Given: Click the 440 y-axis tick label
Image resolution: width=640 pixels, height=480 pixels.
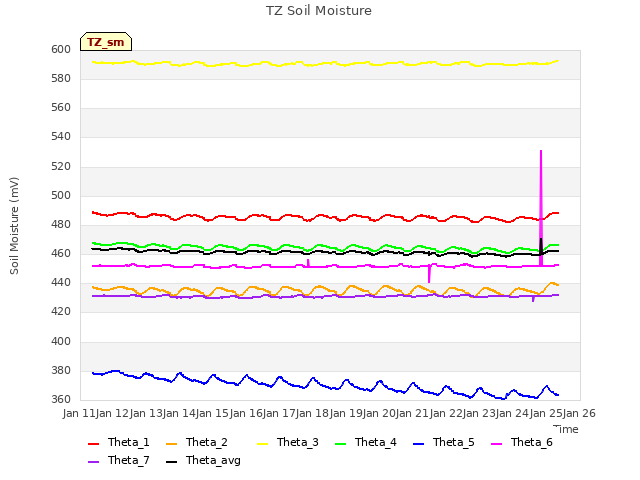Looking at the screenshot, I should pos(61,282).
